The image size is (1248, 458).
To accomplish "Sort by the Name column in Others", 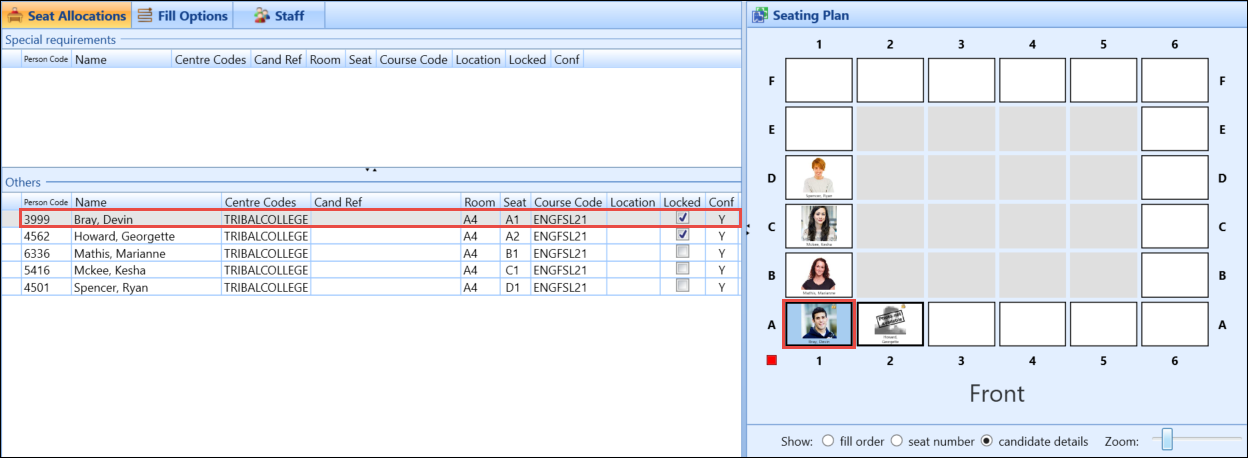I will [x=146, y=202].
